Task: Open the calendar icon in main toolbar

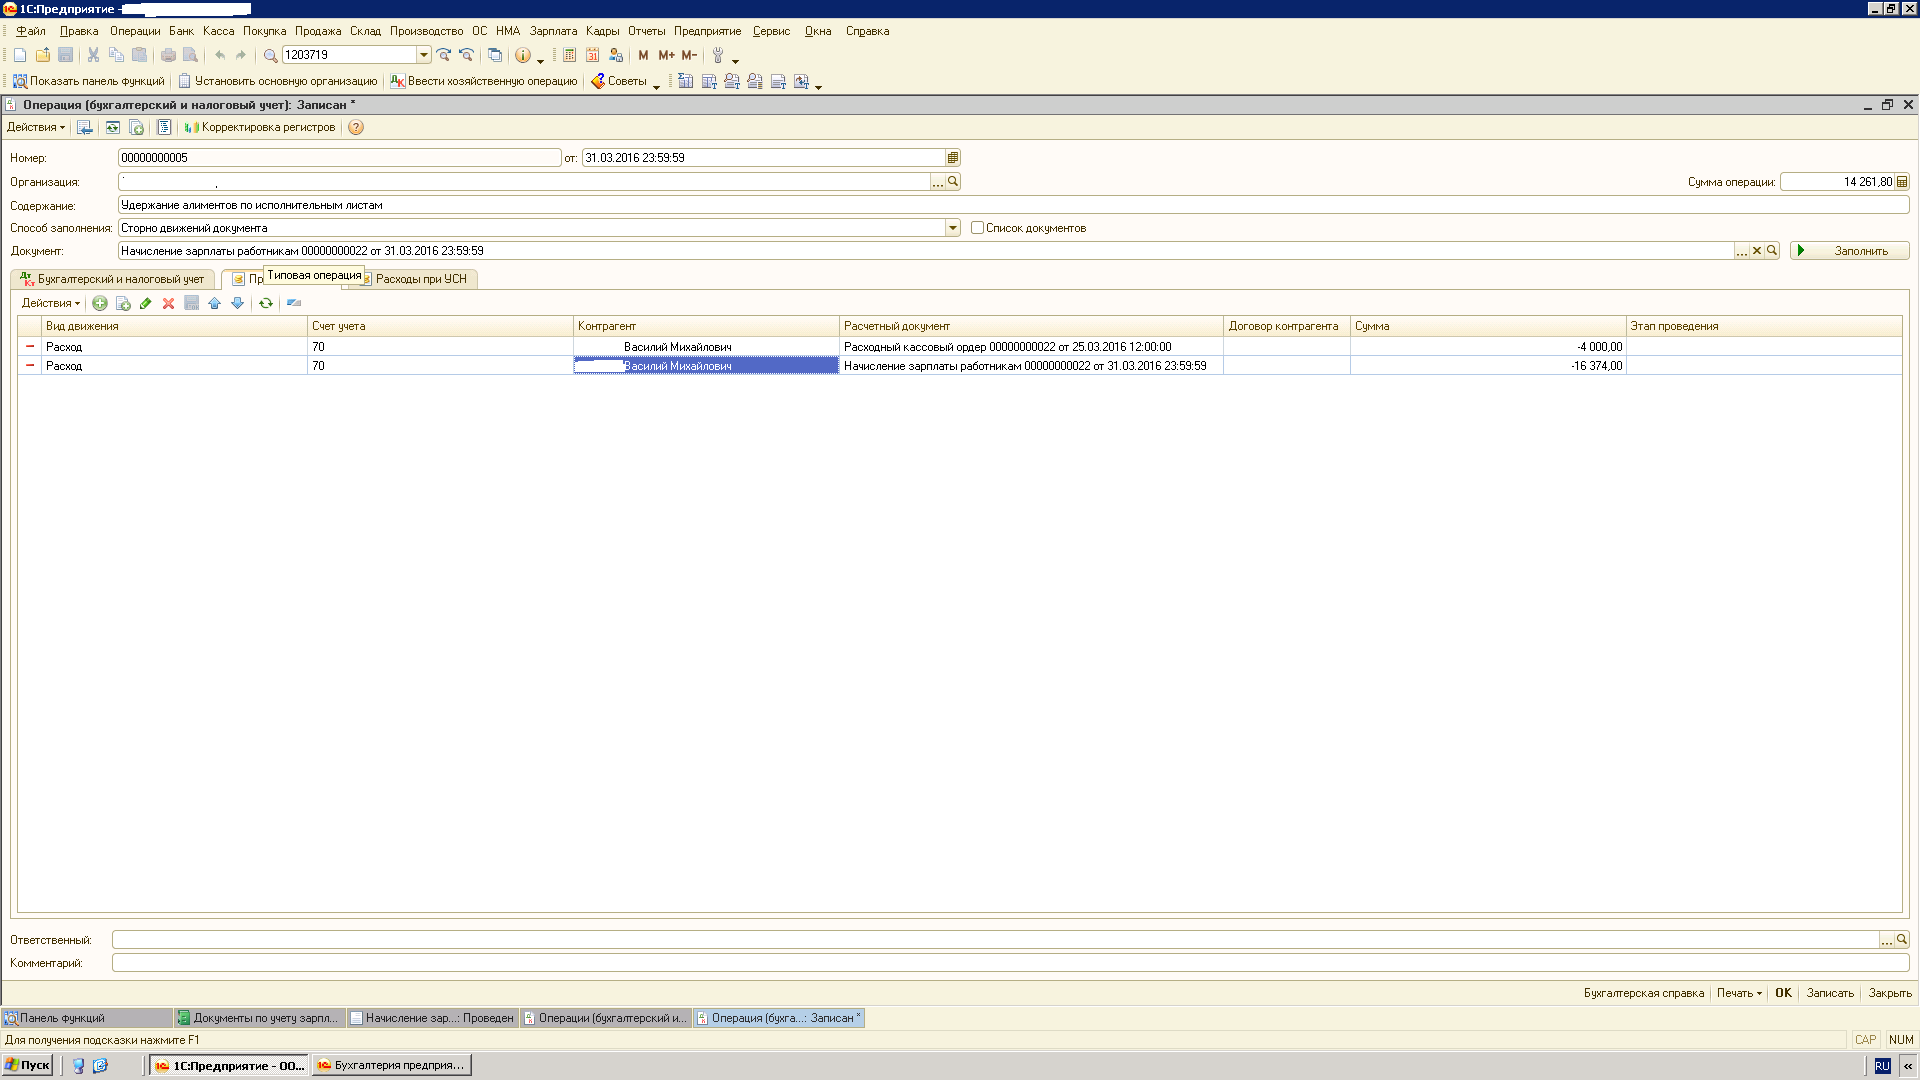Action: click(x=592, y=55)
